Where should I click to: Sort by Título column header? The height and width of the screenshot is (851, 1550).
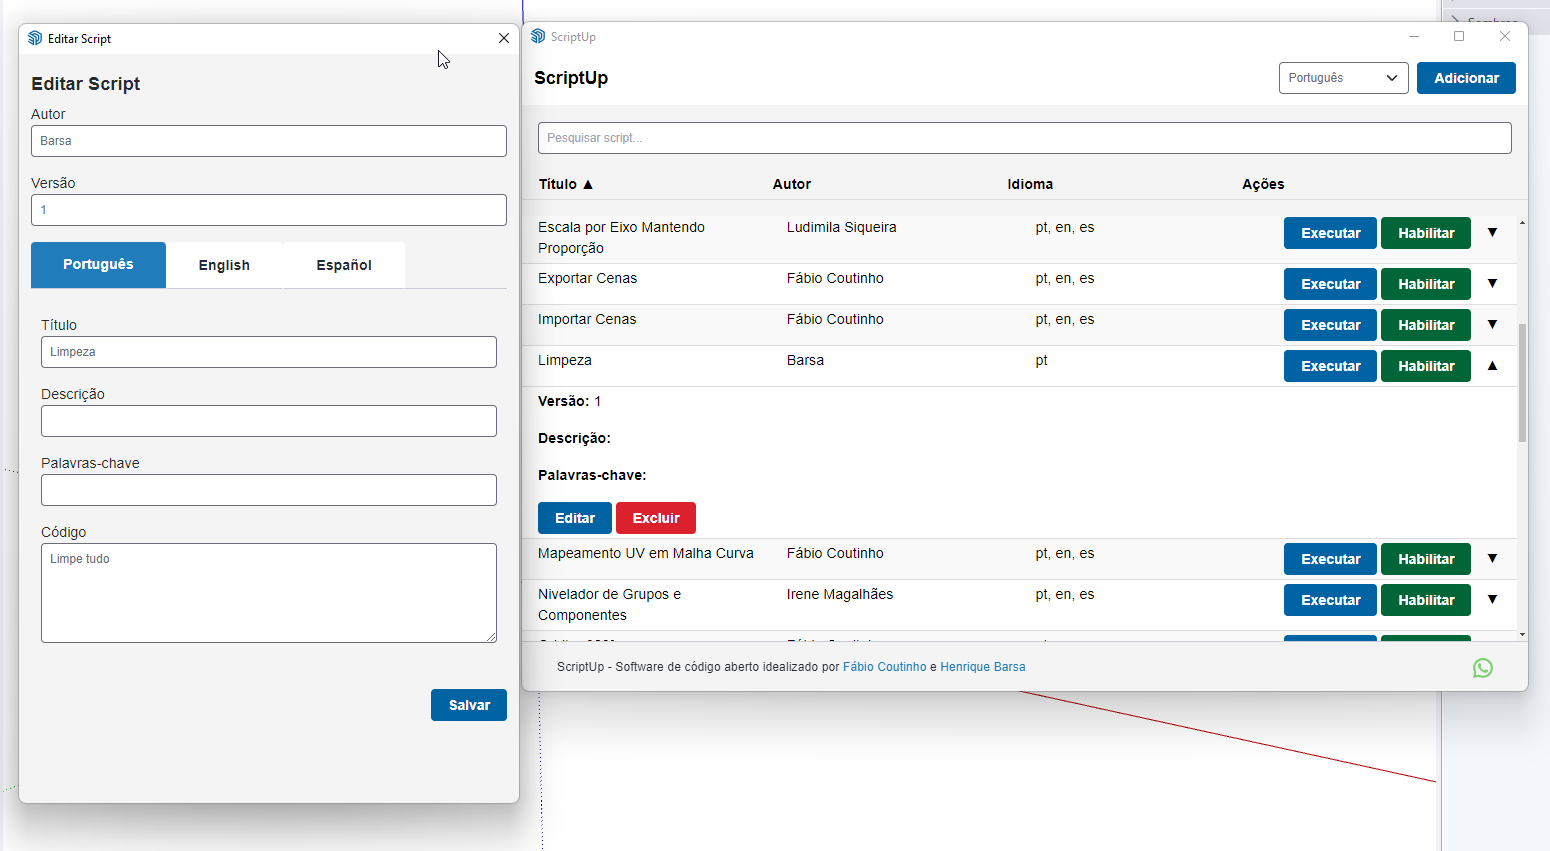click(566, 184)
